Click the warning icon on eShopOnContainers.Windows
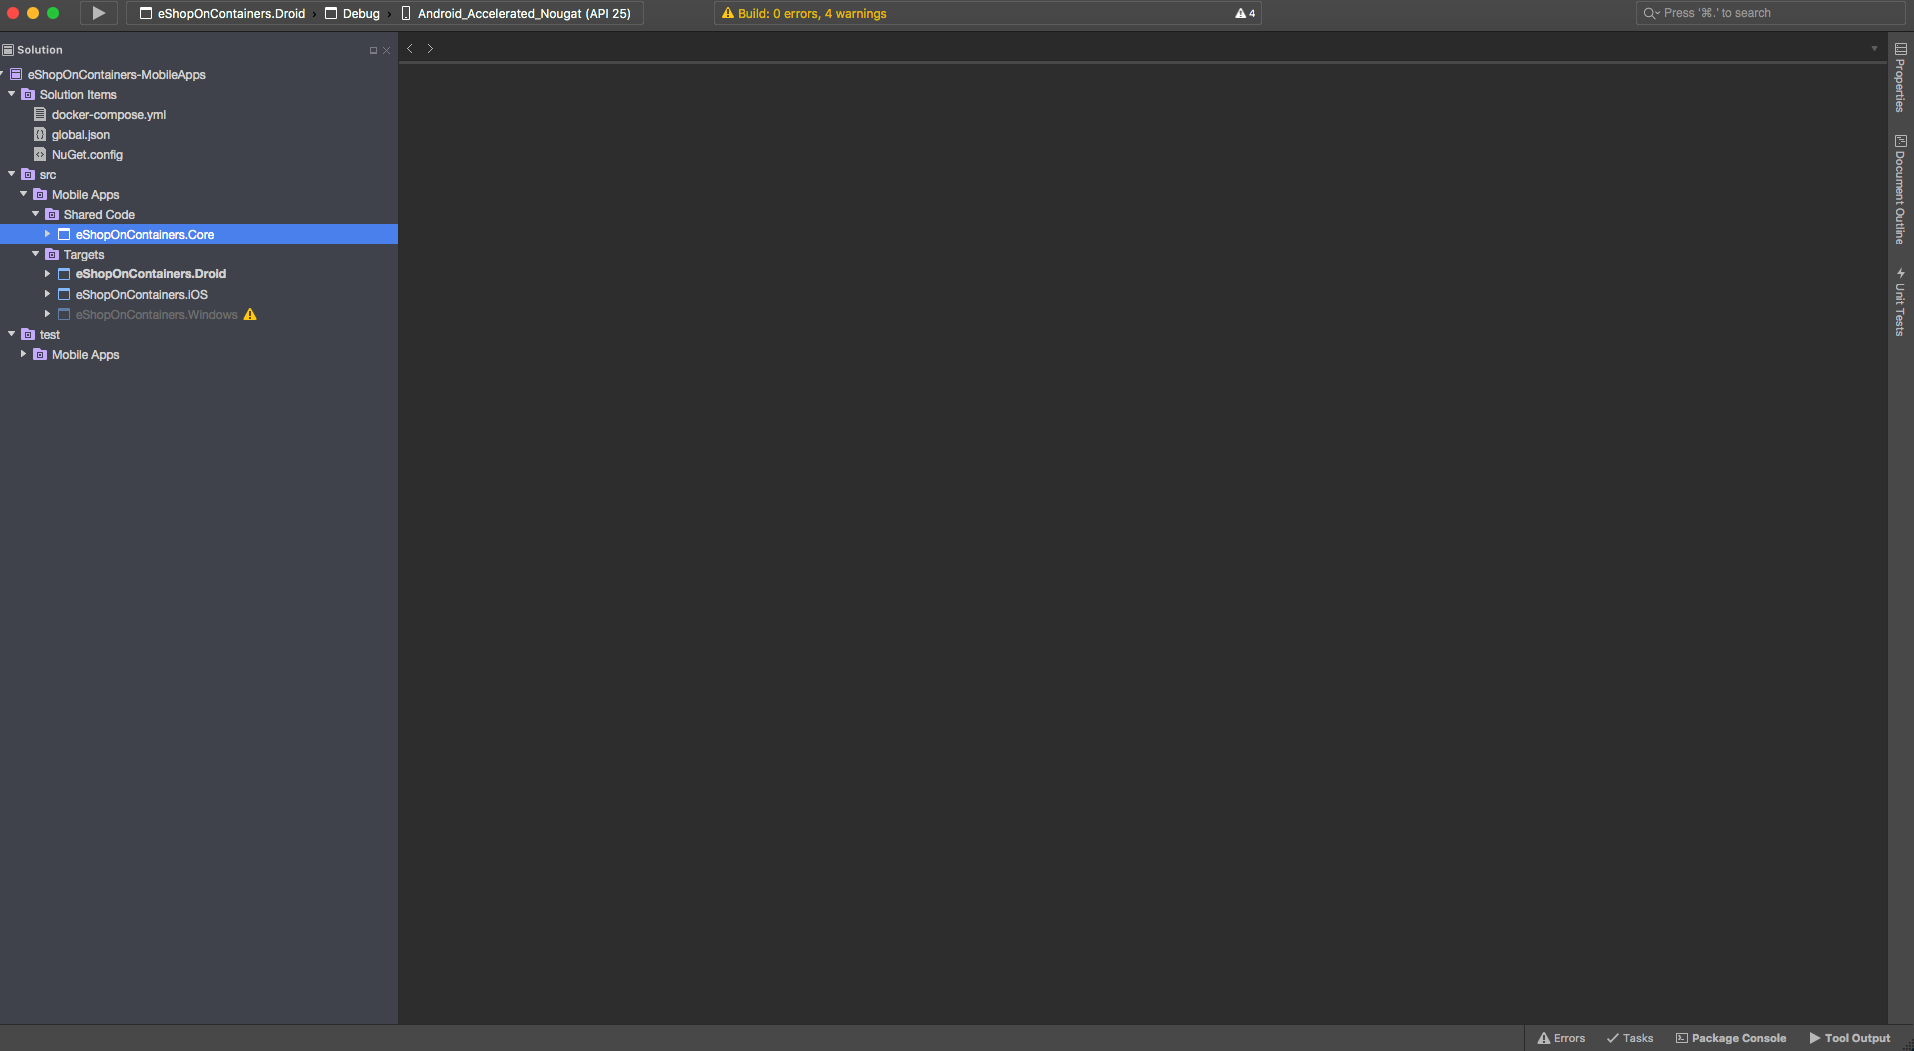Screen dimensions: 1914x1051 click(x=249, y=314)
